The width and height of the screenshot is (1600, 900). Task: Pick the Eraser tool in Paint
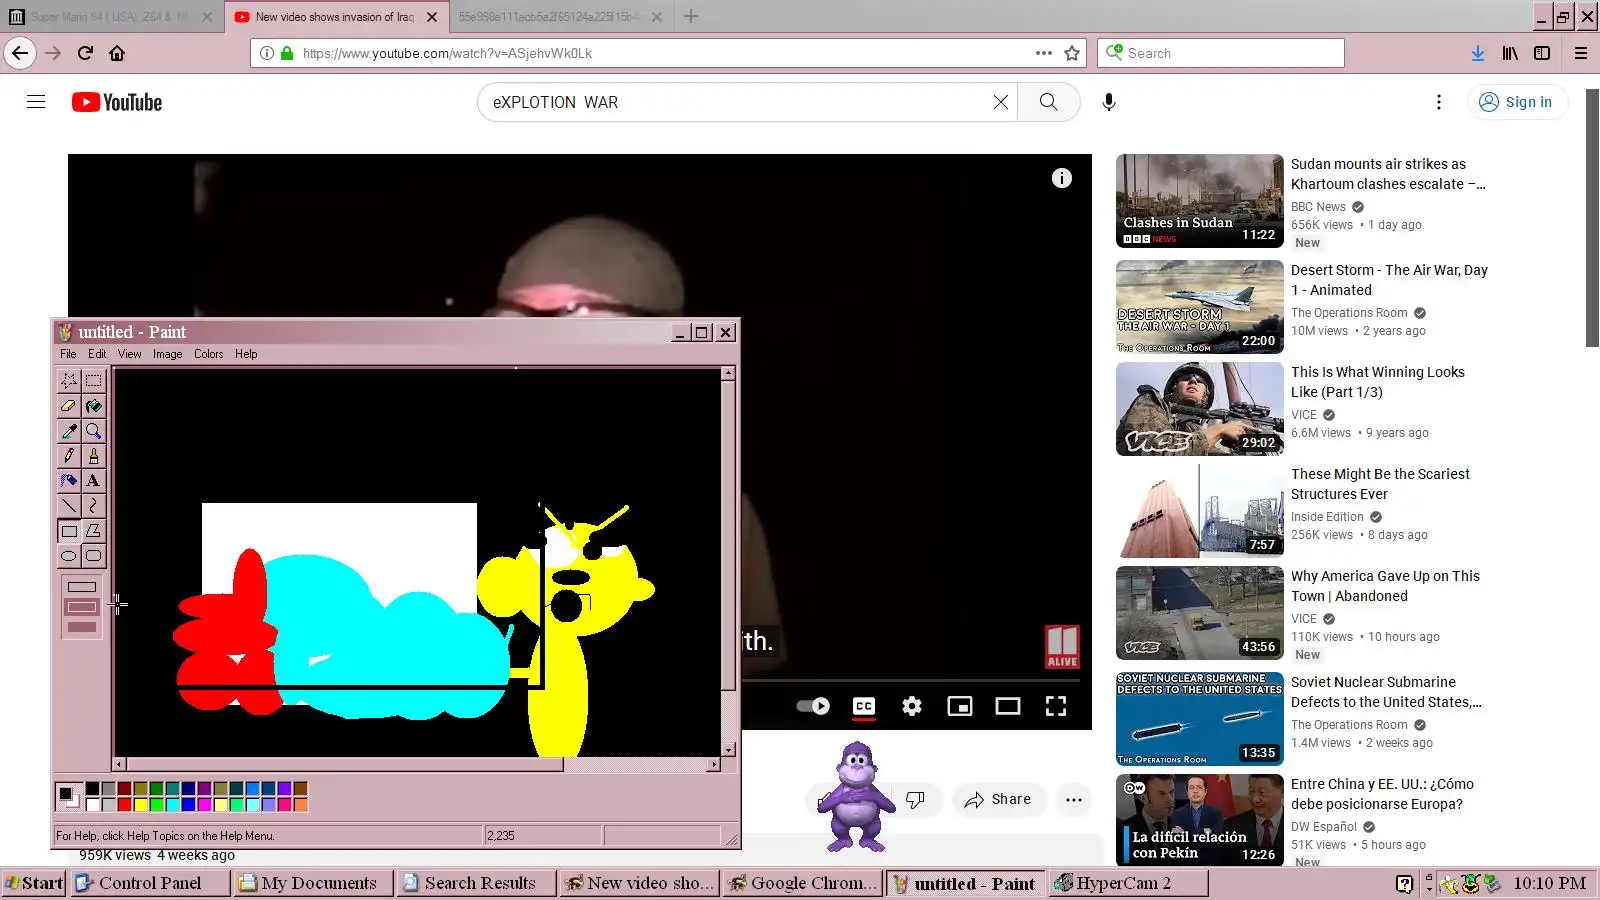click(x=69, y=406)
